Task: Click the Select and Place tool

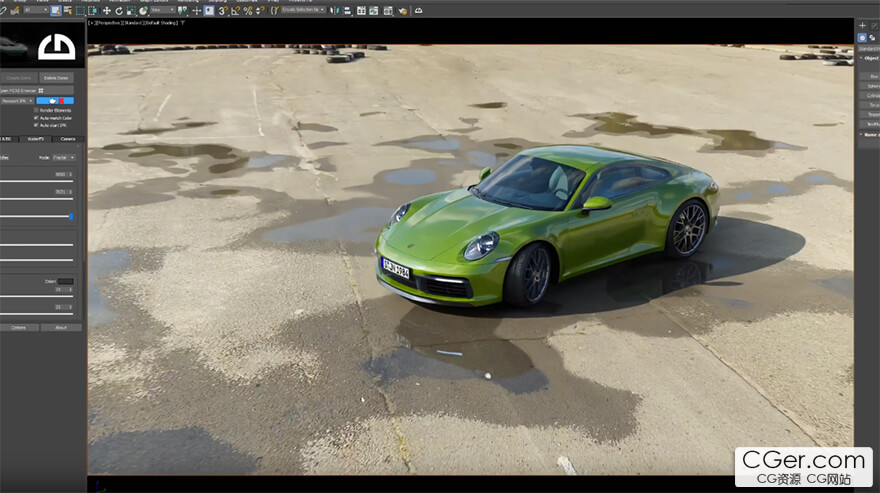Action: click(x=143, y=11)
